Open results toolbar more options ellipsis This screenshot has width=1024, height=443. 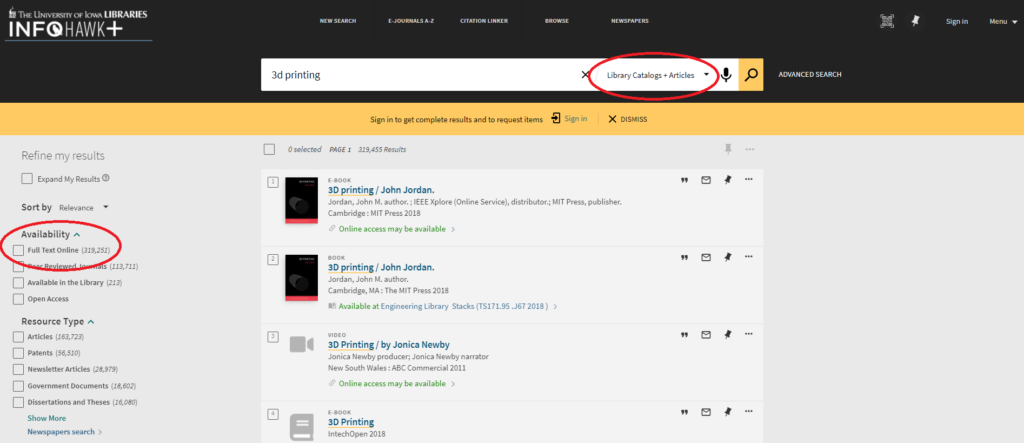point(750,150)
